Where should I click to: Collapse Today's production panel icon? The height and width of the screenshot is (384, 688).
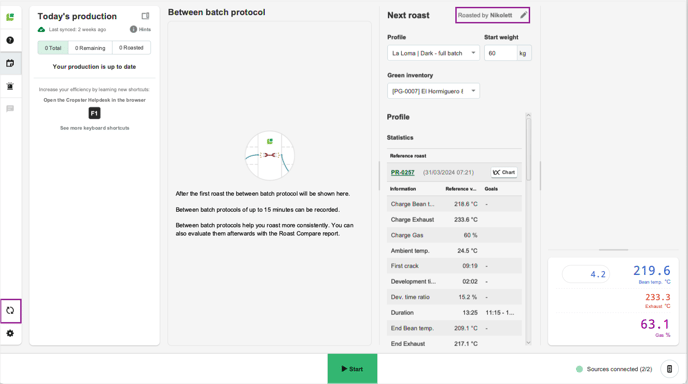tap(145, 16)
